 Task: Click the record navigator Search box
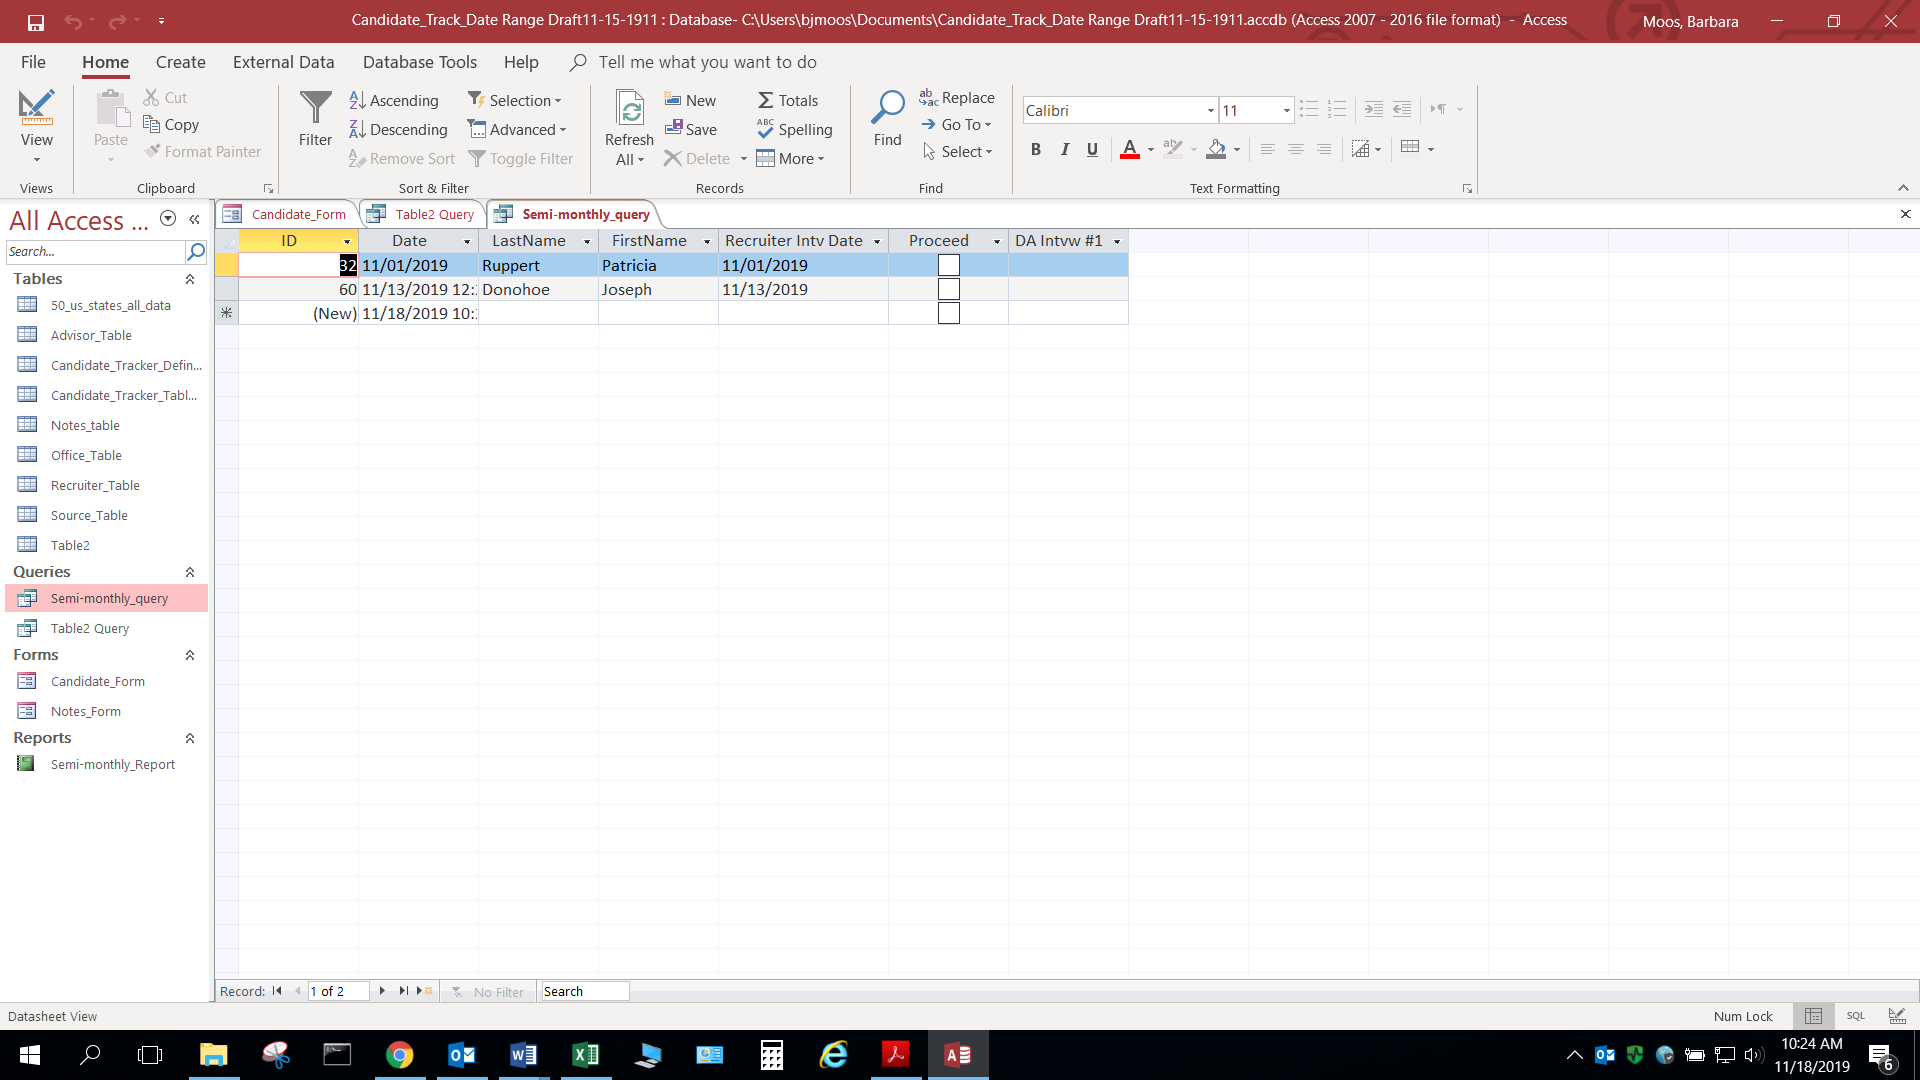coord(584,991)
